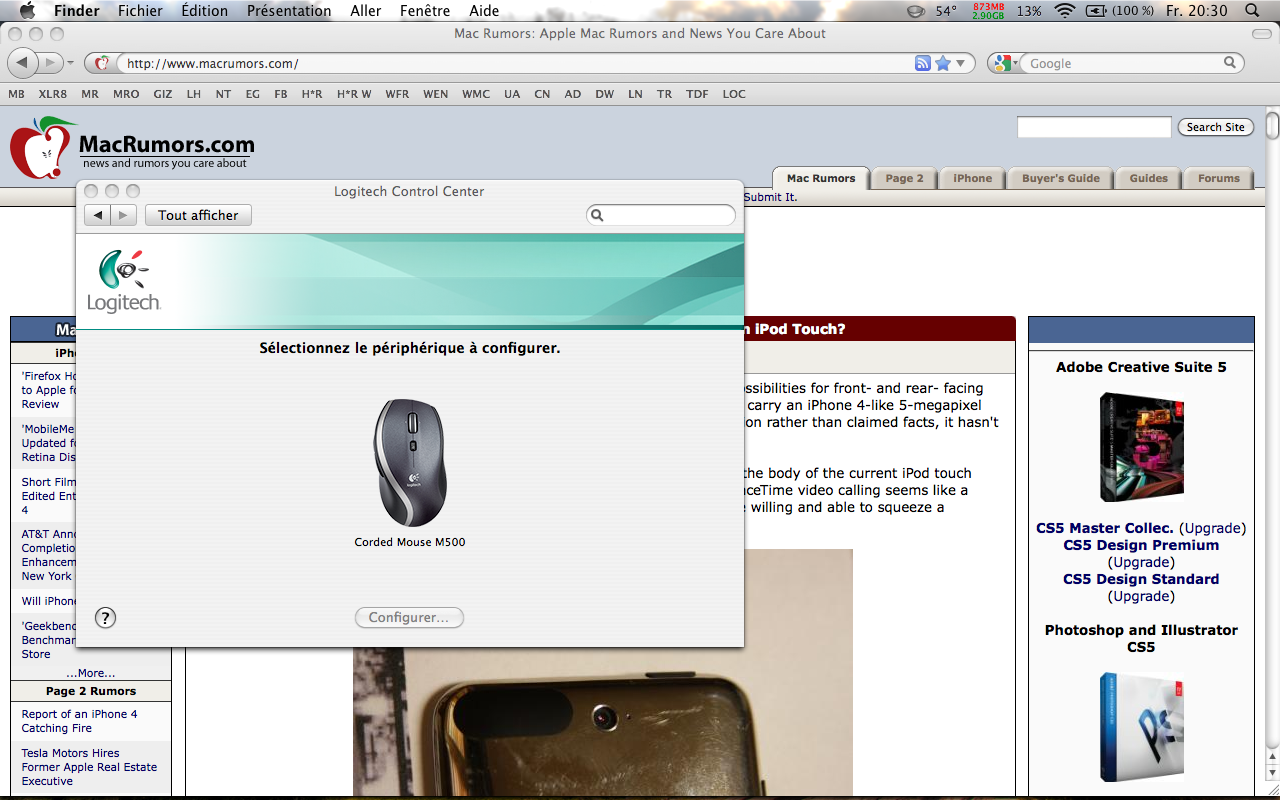
Task: Switch to the Page 2 tab
Action: click(x=904, y=178)
